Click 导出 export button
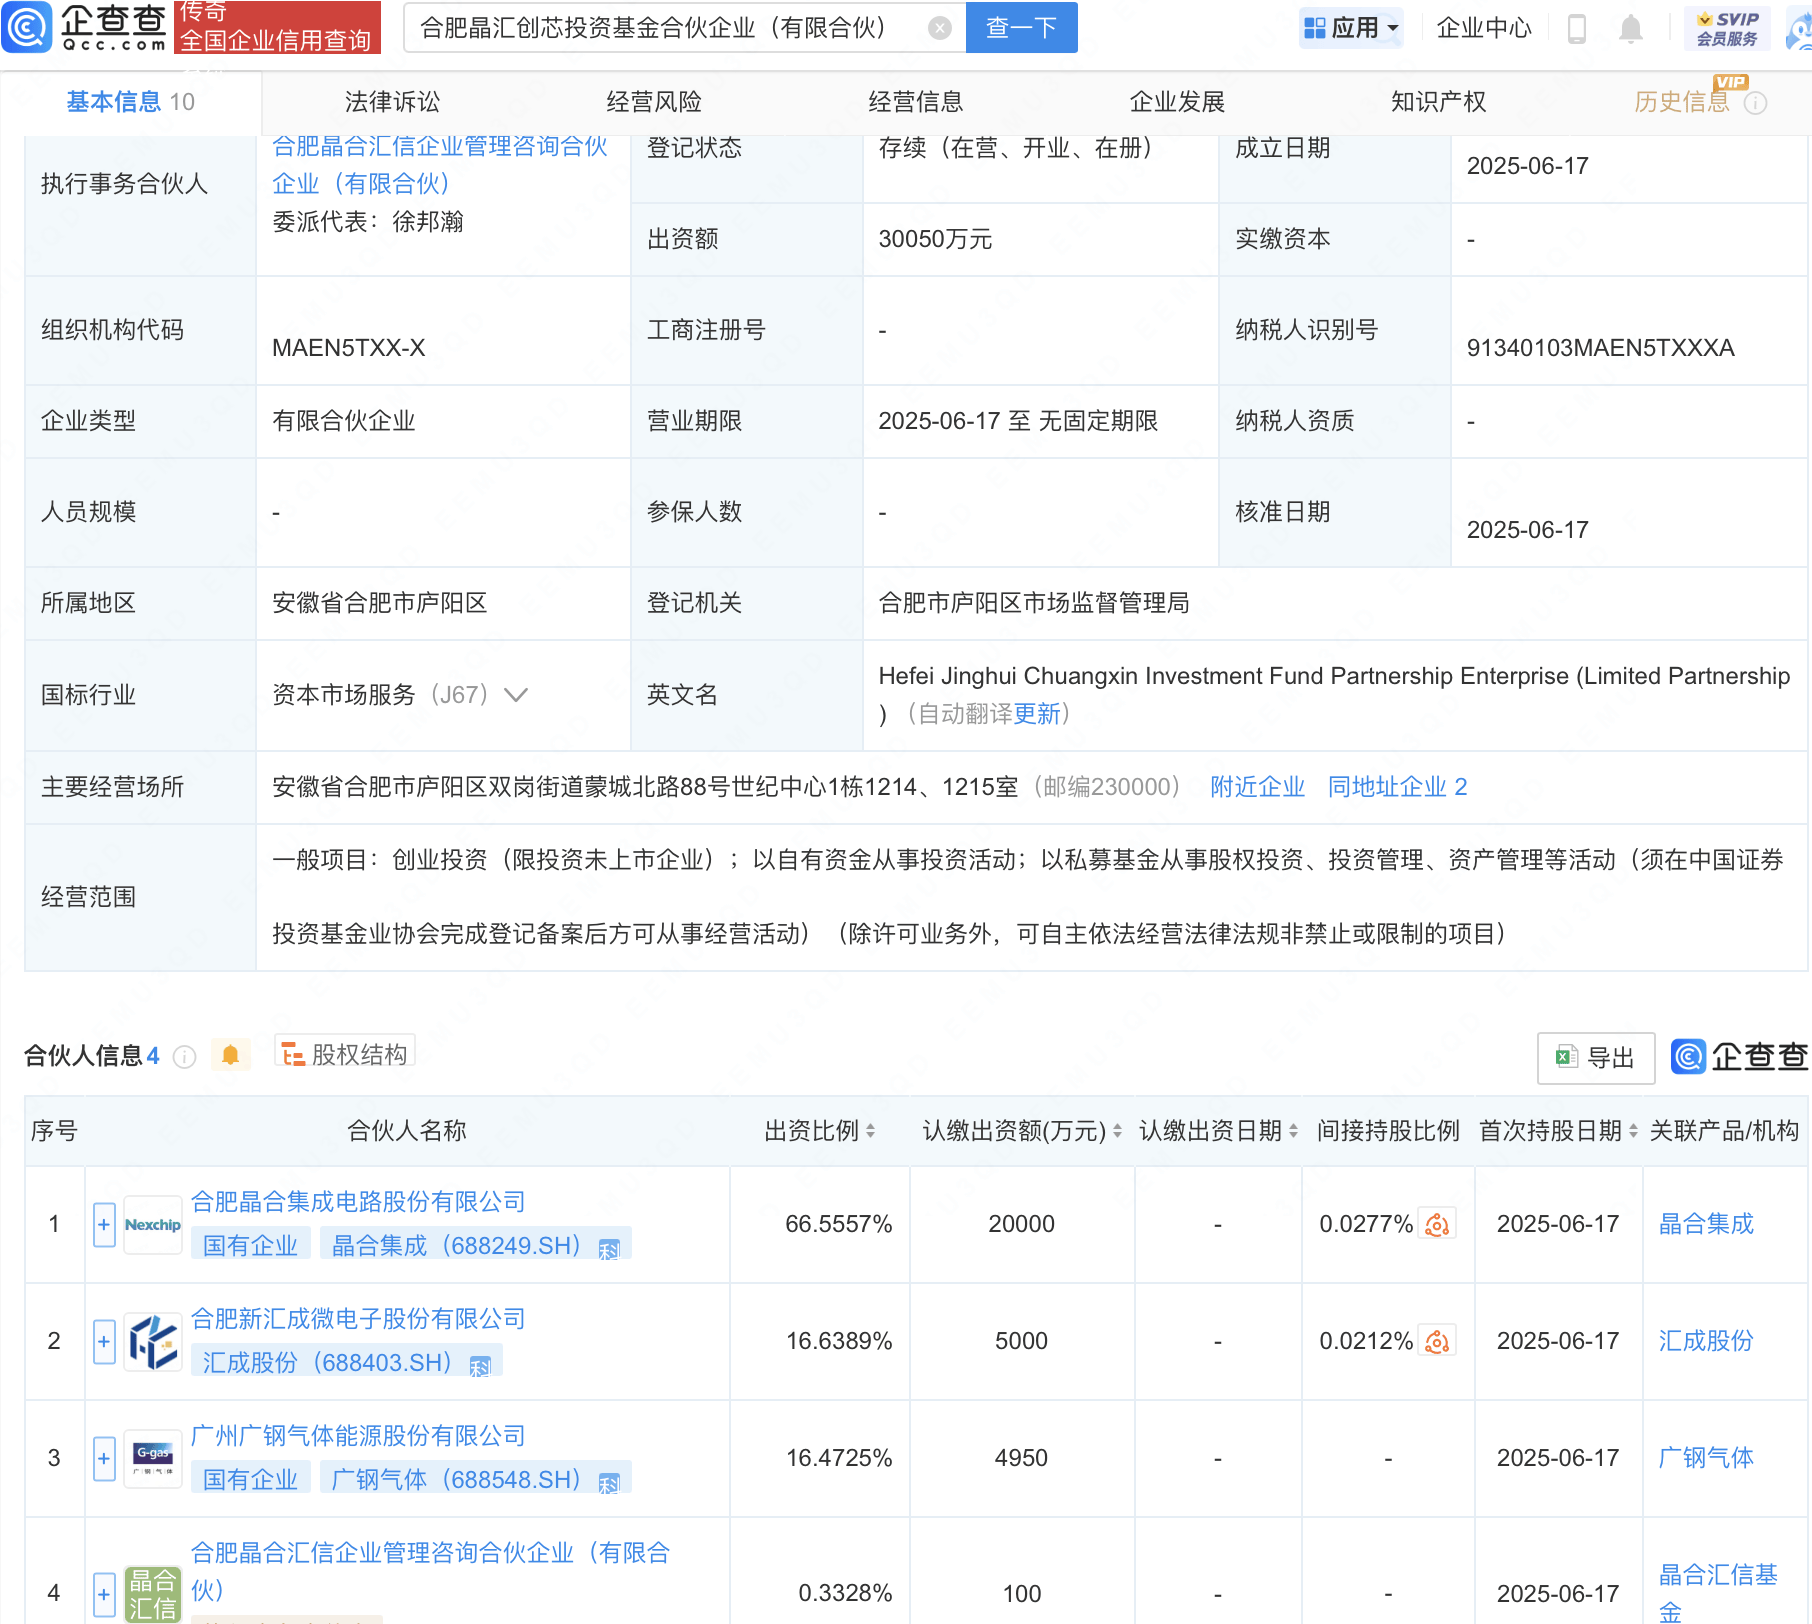1812x1624 pixels. click(x=1595, y=1058)
